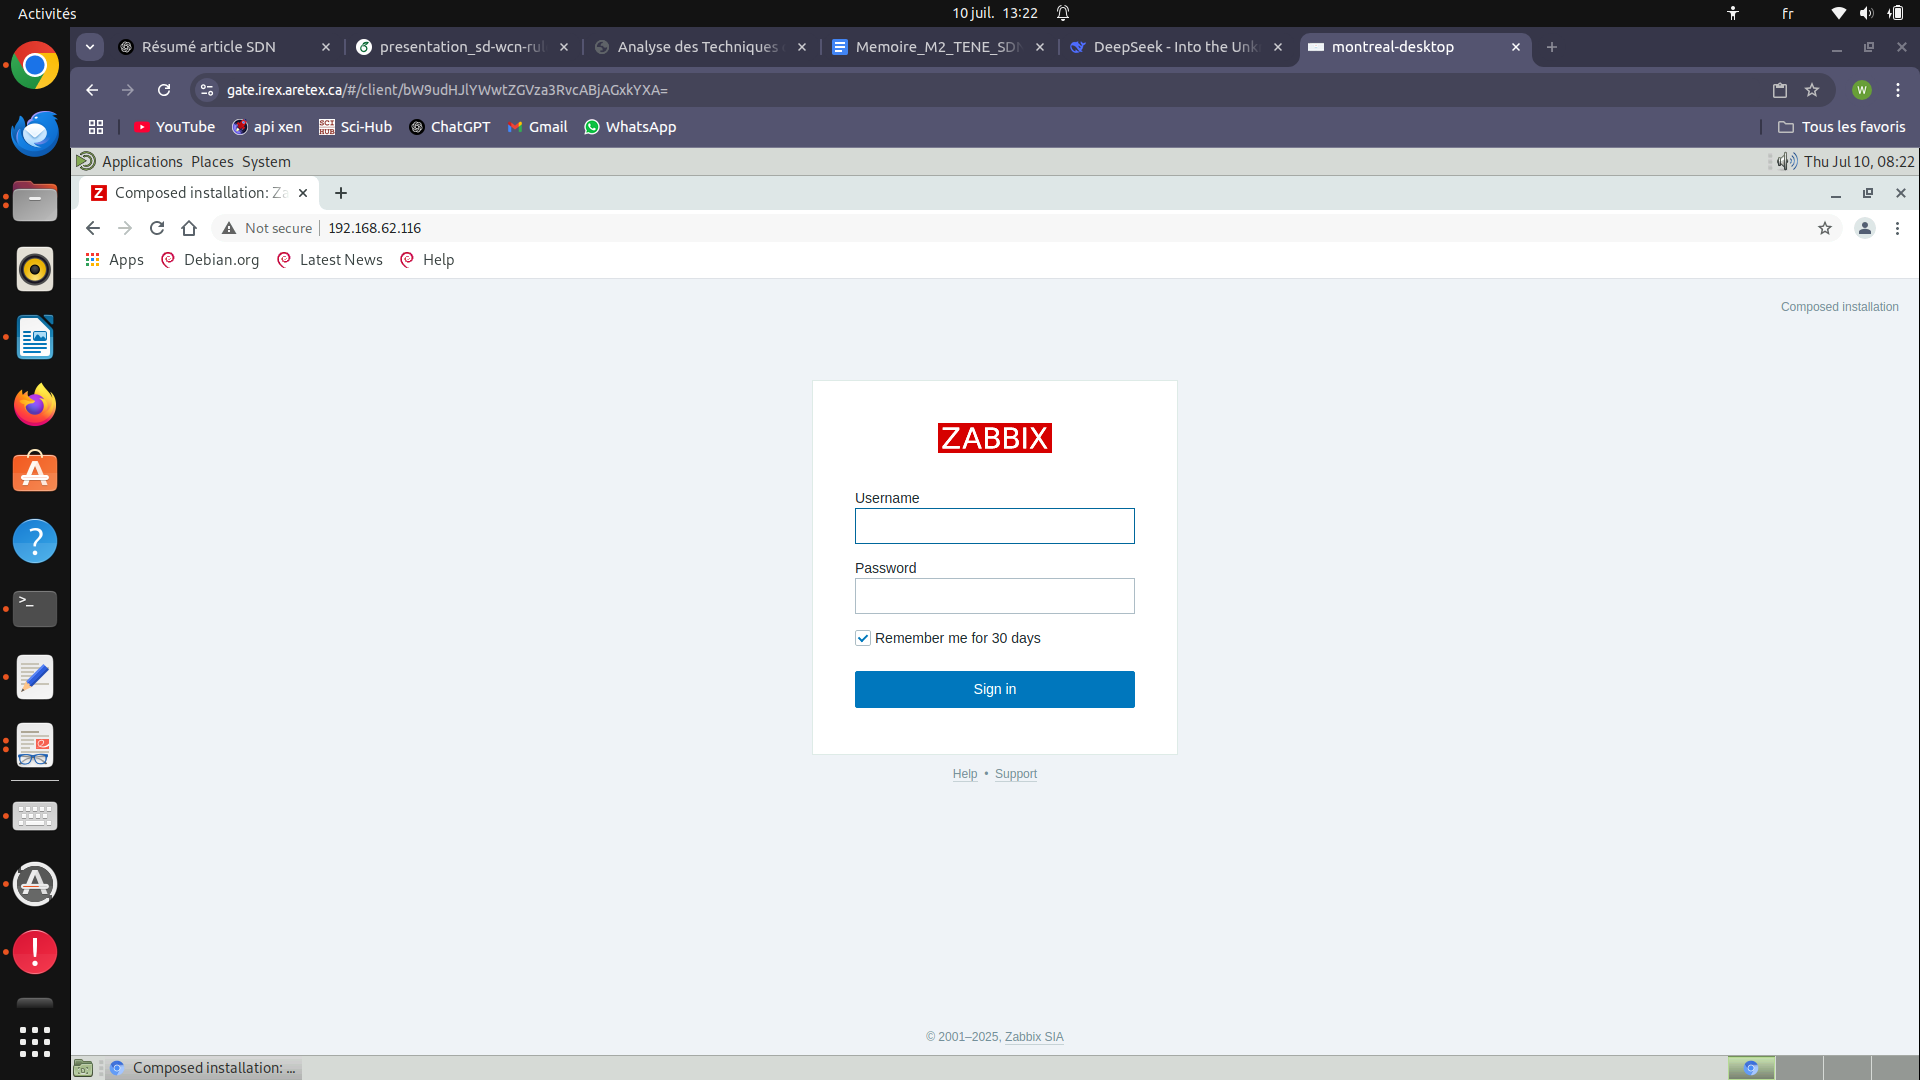The width and height of the screenshot is (1920, 1080).
Task: Focus the Username input field
Action: (994, 526)
